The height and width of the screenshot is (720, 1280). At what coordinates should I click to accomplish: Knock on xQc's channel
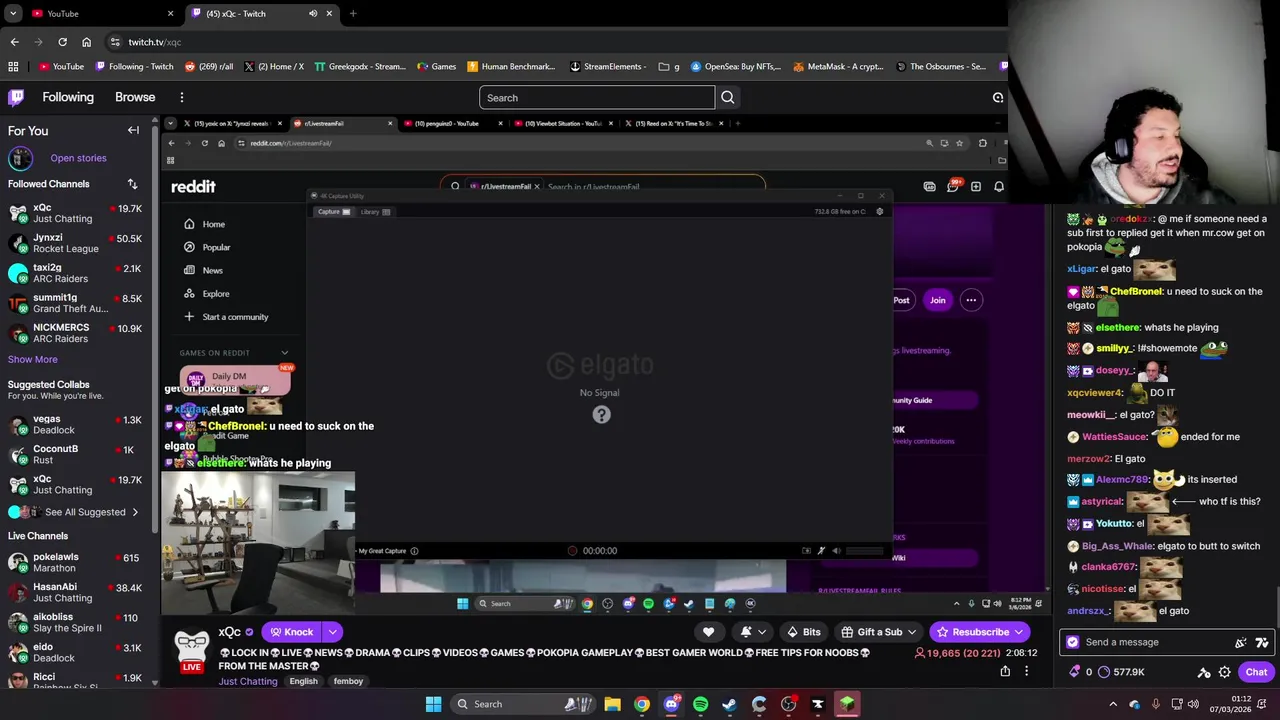(292, 632)
